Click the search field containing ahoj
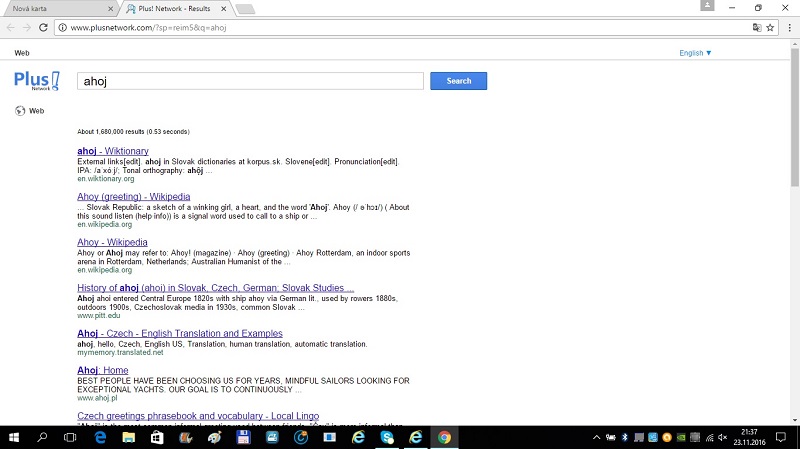 tap(250, 81)
